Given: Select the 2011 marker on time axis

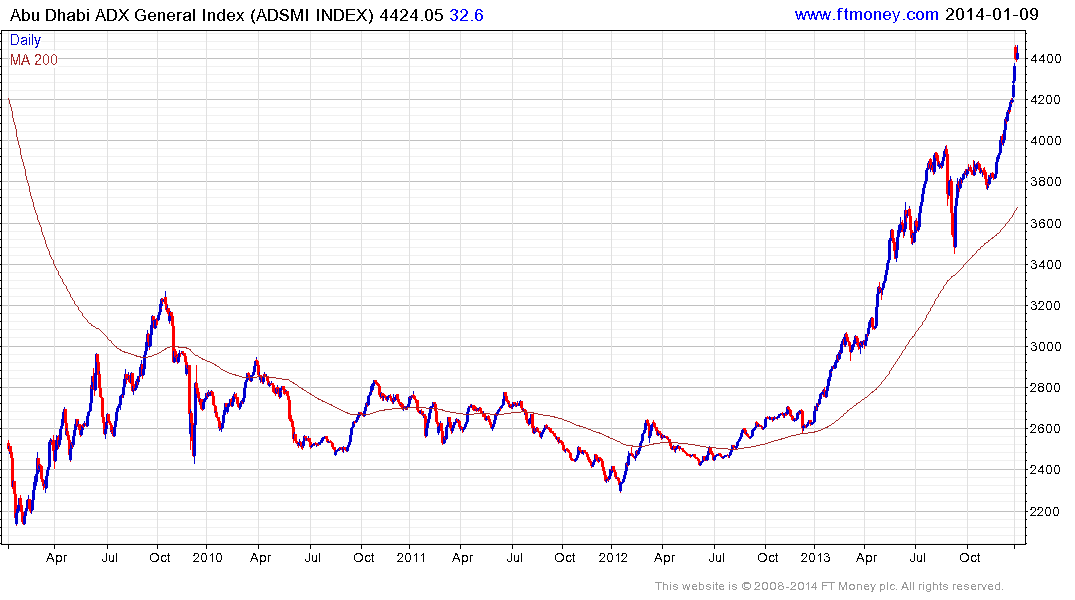Looking at the screenshot, I should [411, 556].
